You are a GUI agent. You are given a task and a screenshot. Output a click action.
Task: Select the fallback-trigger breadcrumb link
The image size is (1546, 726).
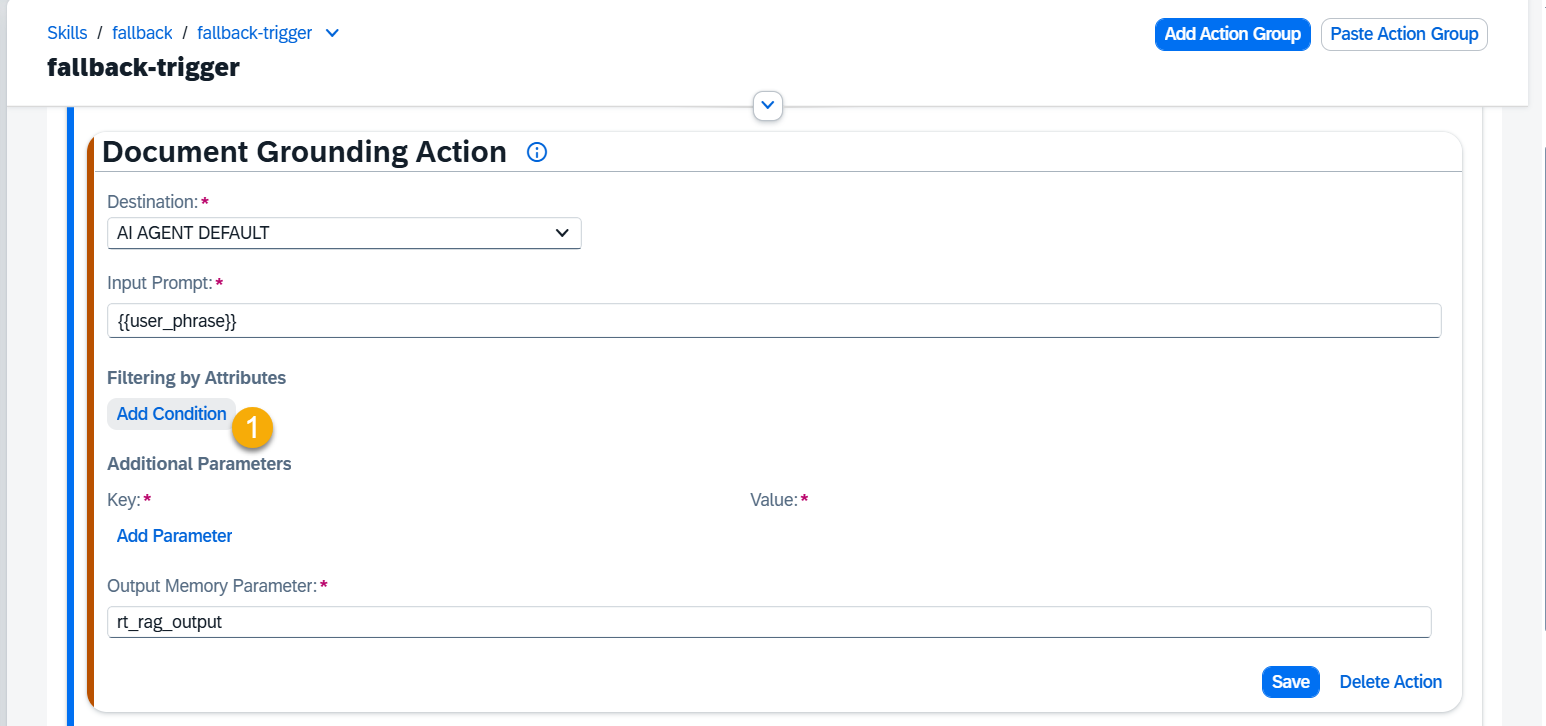point(254,33)
